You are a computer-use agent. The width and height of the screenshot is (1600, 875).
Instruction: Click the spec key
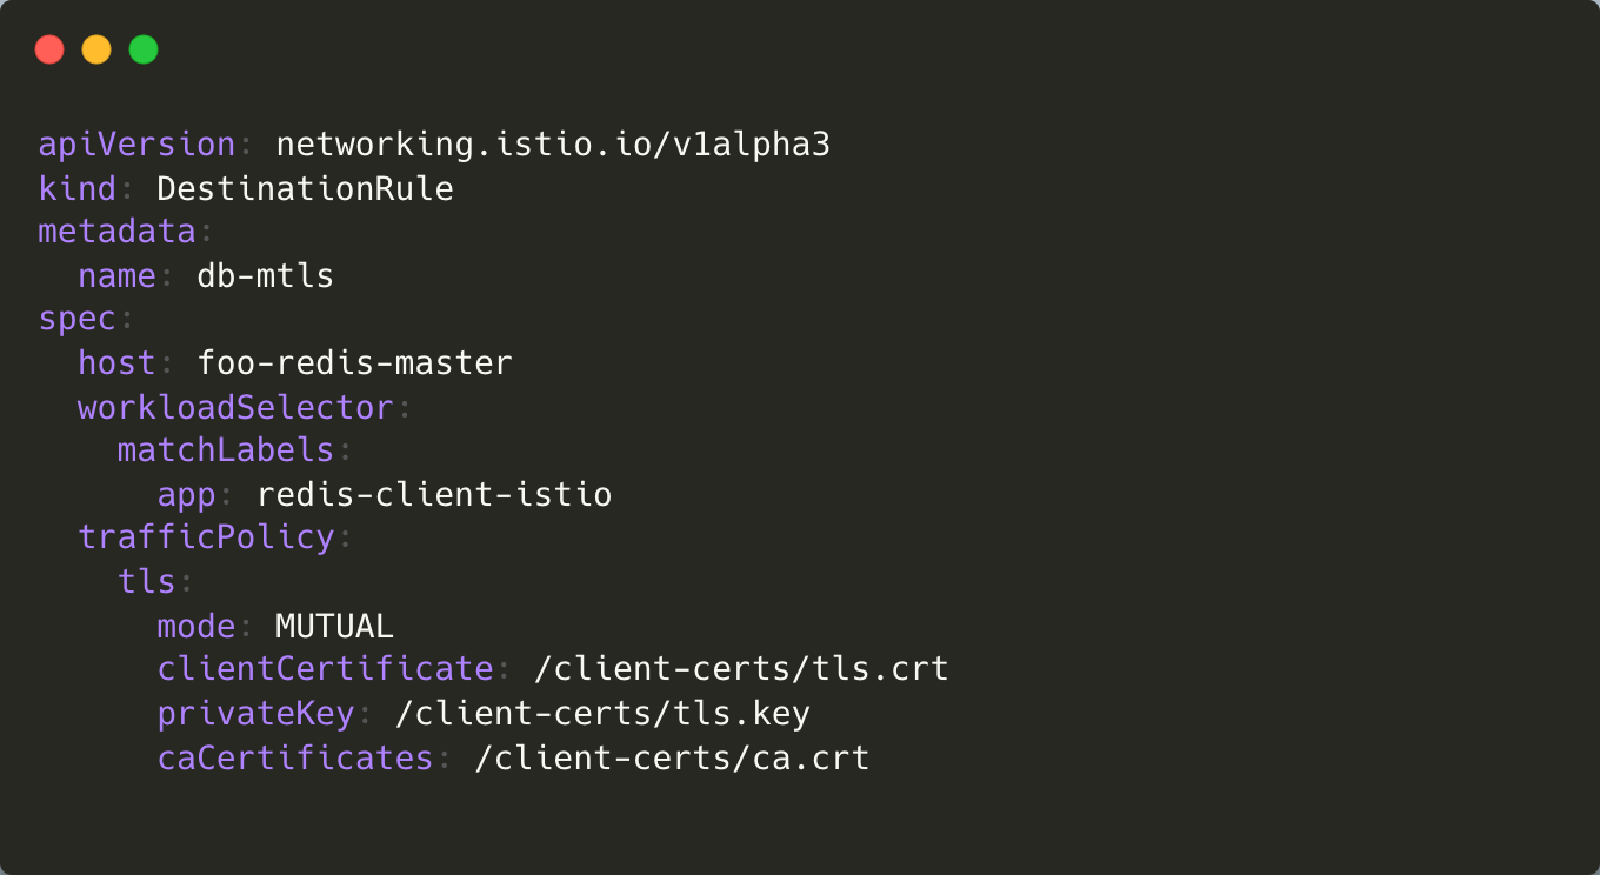click(77, 320)
